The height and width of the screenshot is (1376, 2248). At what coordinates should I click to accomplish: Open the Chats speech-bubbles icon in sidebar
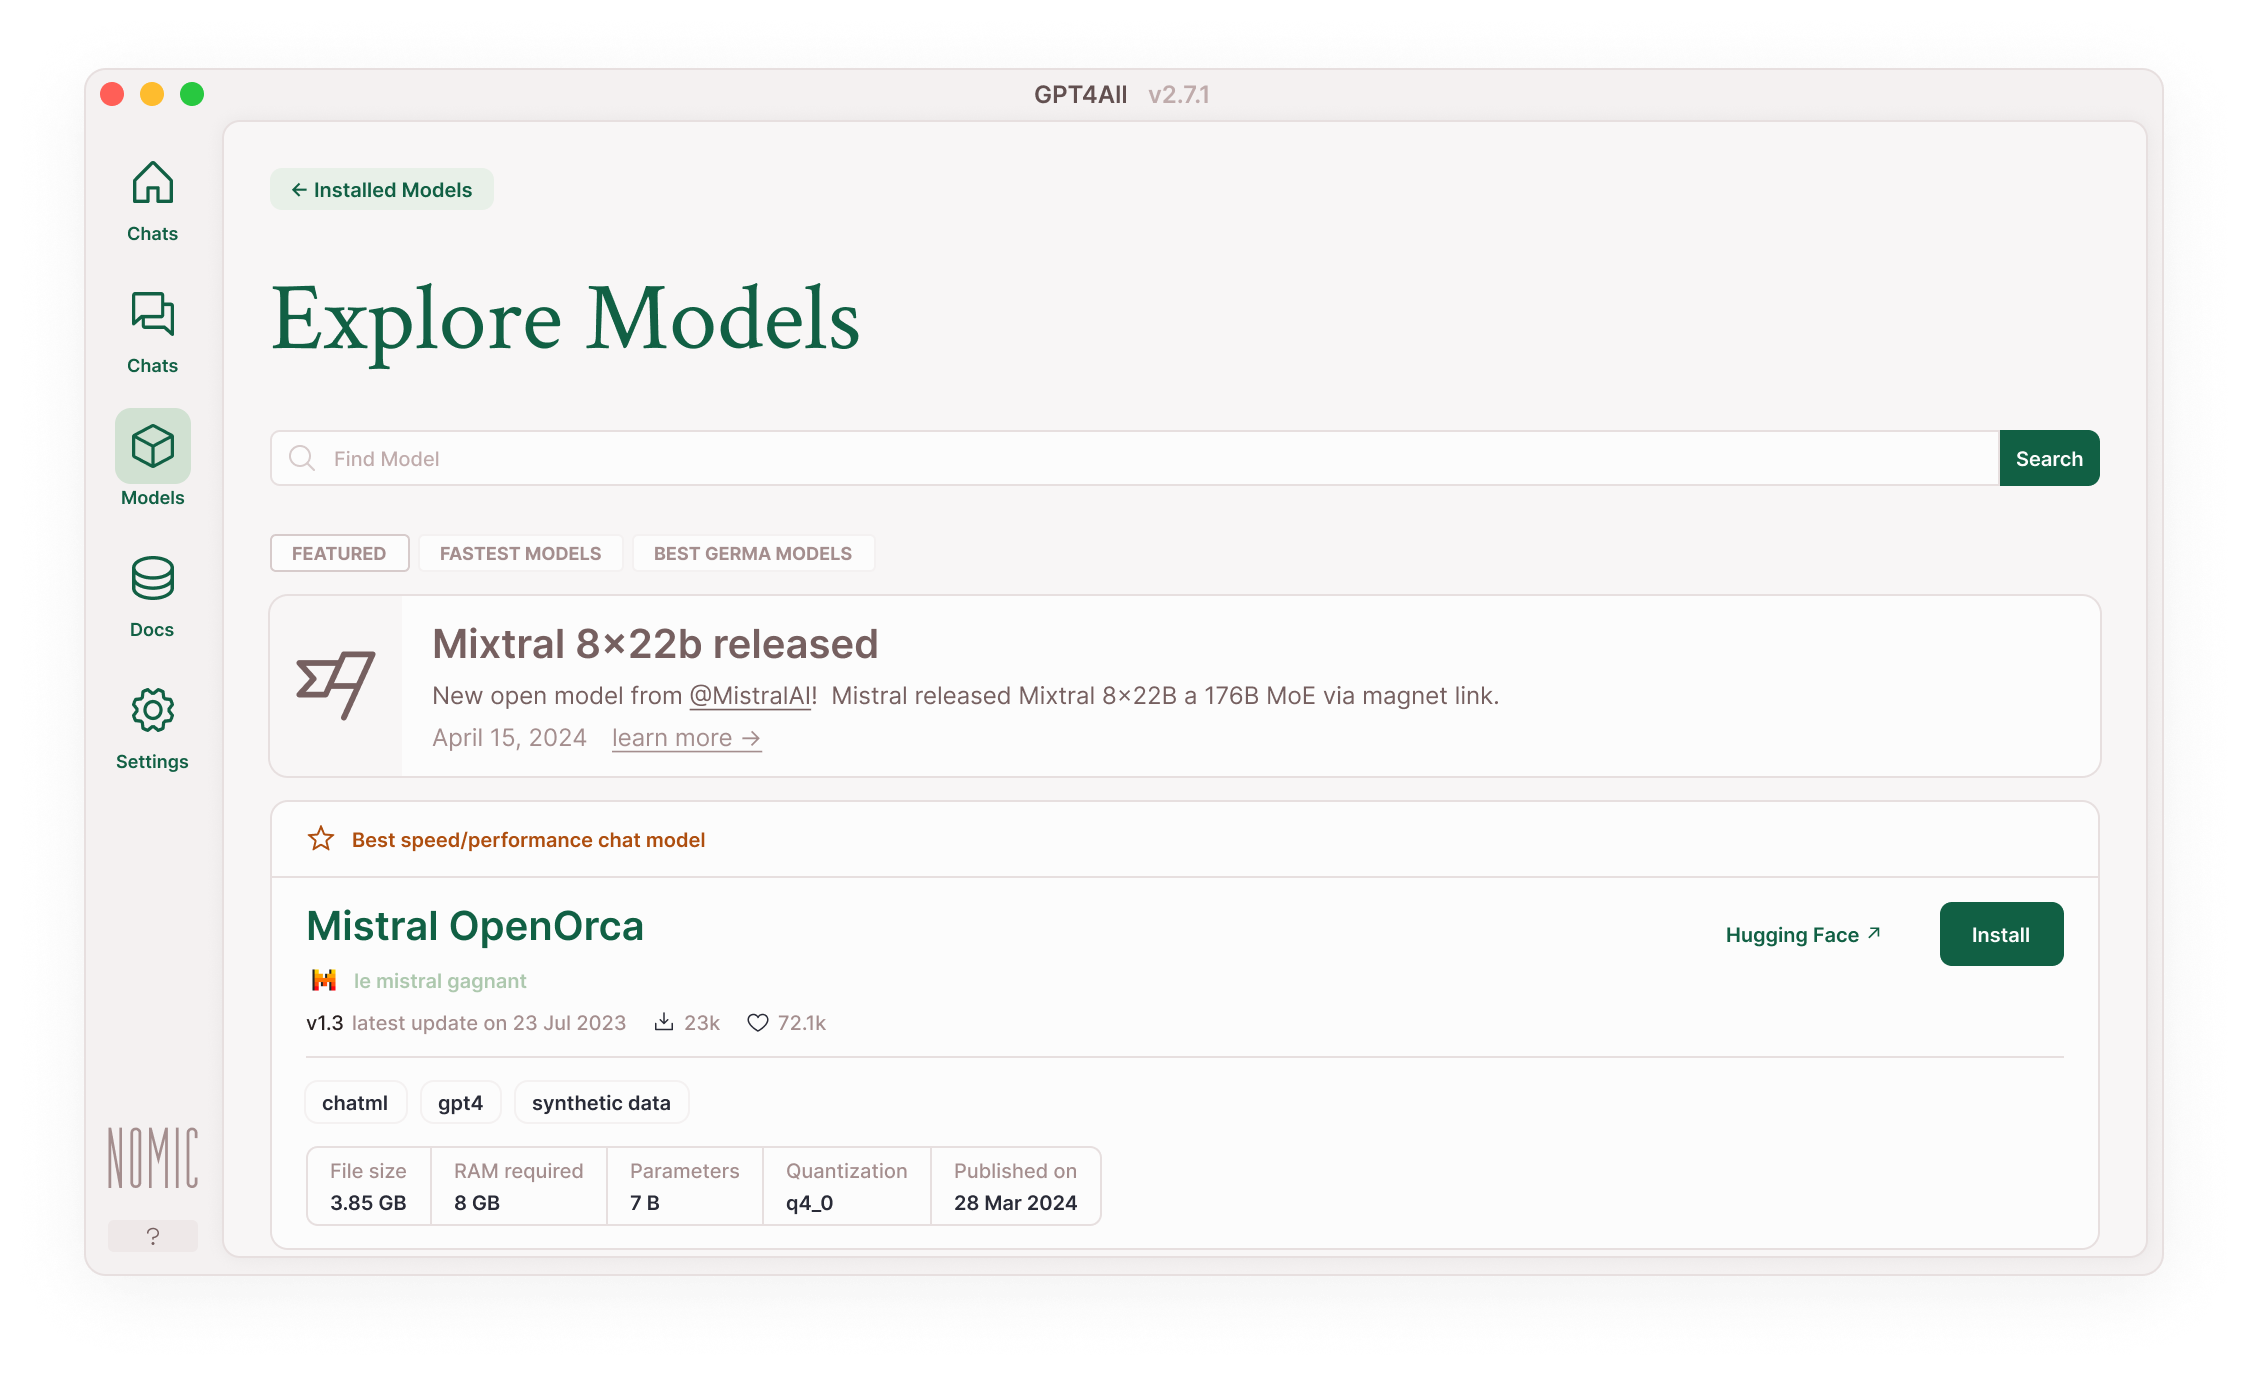[152, 314]
